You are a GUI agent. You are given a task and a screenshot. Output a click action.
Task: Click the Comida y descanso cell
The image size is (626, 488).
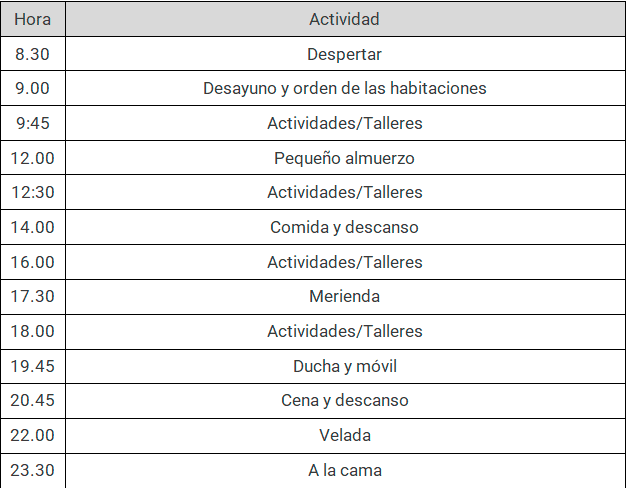[345, 227]
